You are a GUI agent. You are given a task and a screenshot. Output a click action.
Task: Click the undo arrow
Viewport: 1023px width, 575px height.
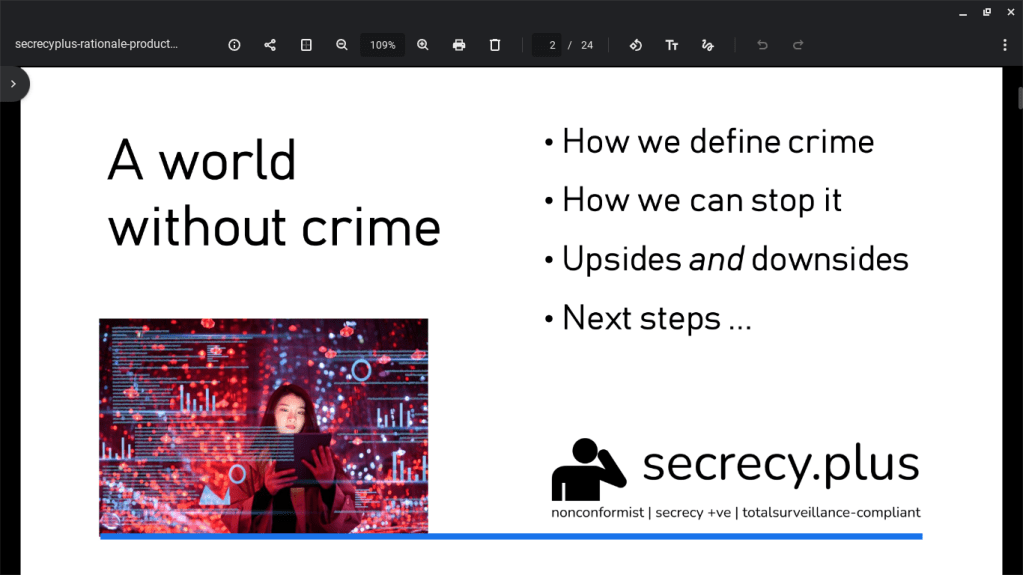click(x=762, y=45)
